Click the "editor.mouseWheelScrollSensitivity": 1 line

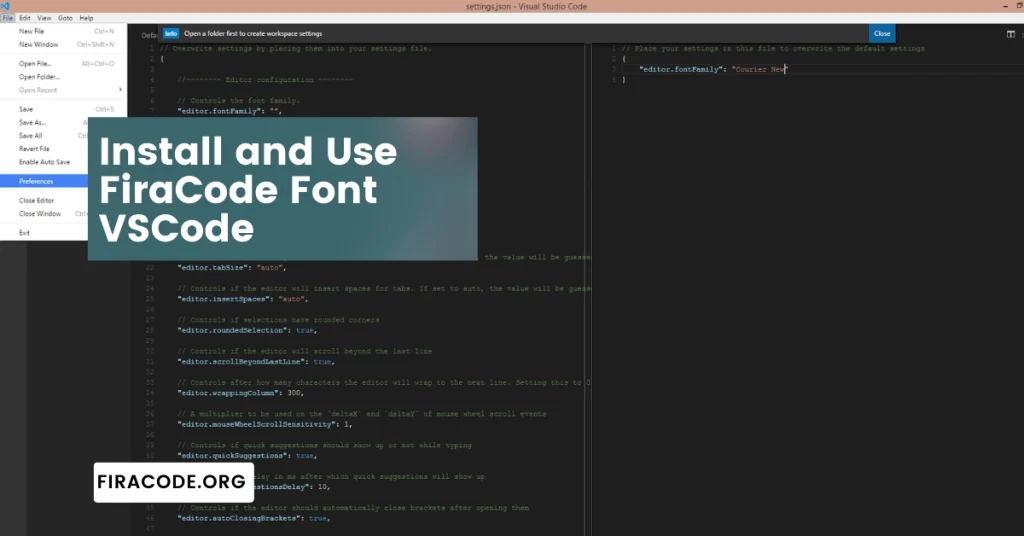point(264,424)
